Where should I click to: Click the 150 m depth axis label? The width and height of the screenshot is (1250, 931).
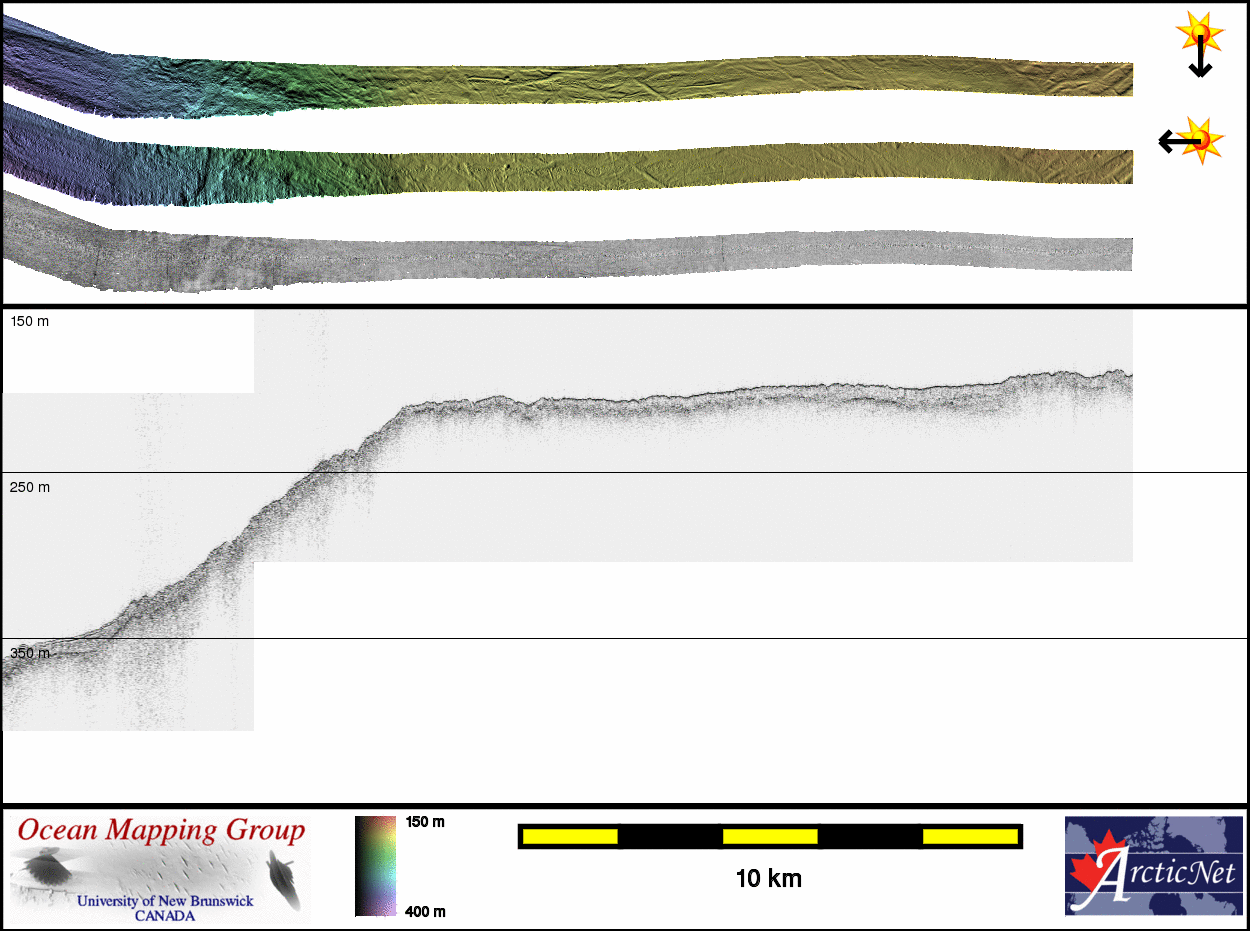click(x=30, y=321)
